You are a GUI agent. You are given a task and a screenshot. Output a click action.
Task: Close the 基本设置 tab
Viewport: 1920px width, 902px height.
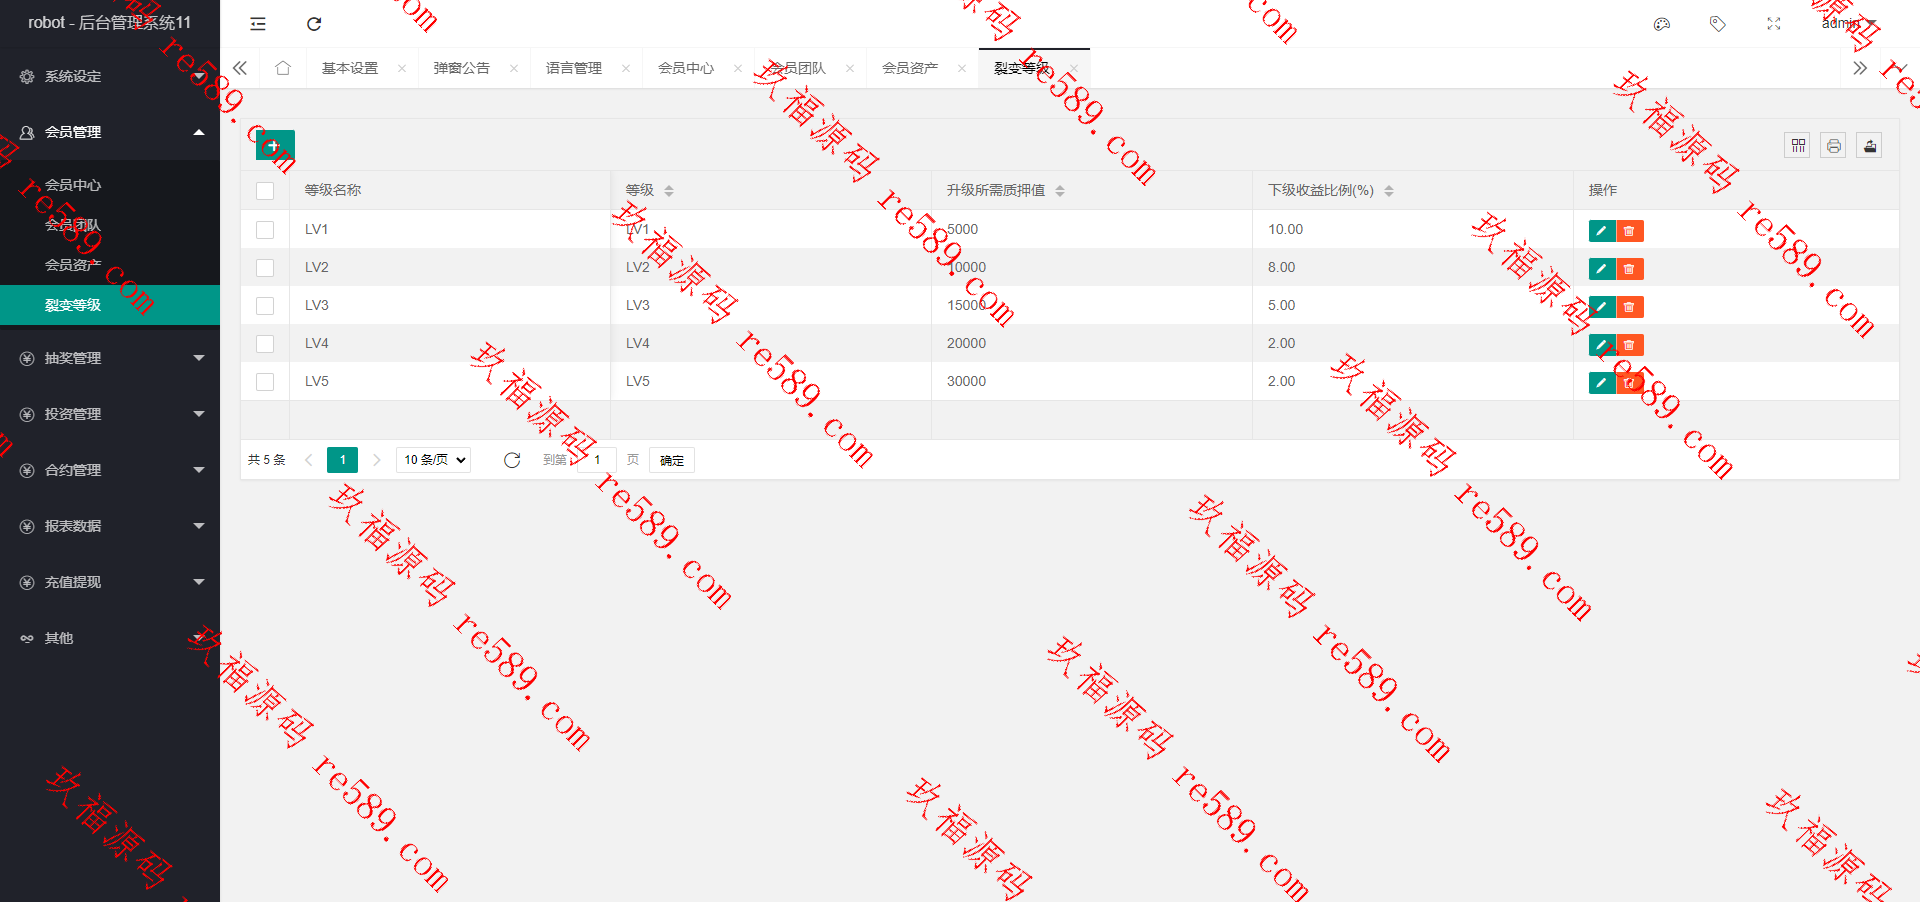point(402,68)
